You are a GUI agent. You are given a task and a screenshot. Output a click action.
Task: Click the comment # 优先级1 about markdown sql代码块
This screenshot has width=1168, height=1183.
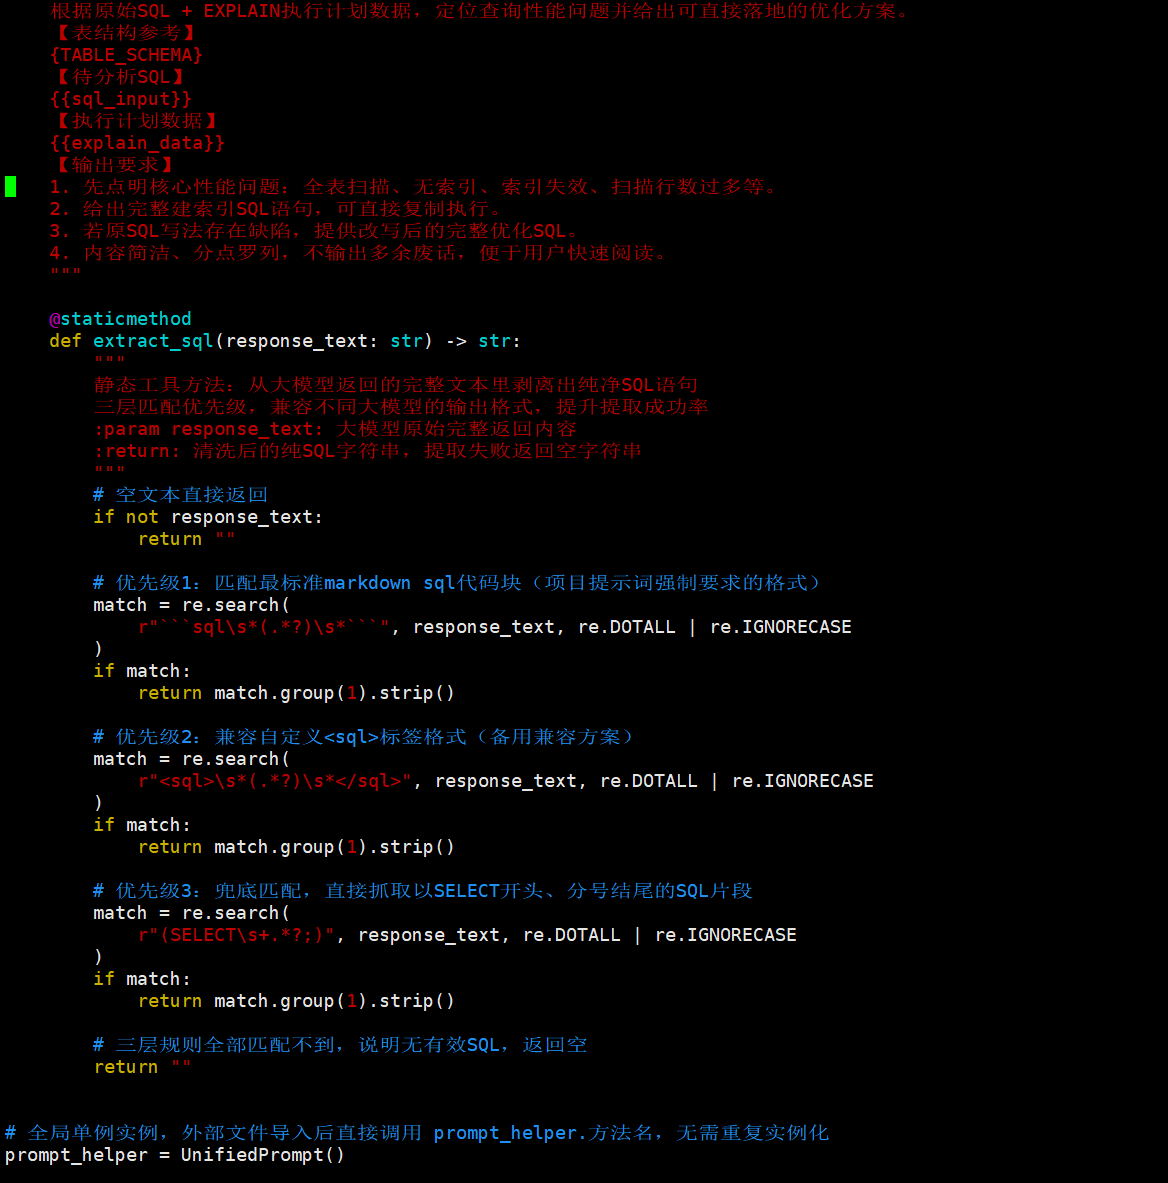click(x=457, y=582)
